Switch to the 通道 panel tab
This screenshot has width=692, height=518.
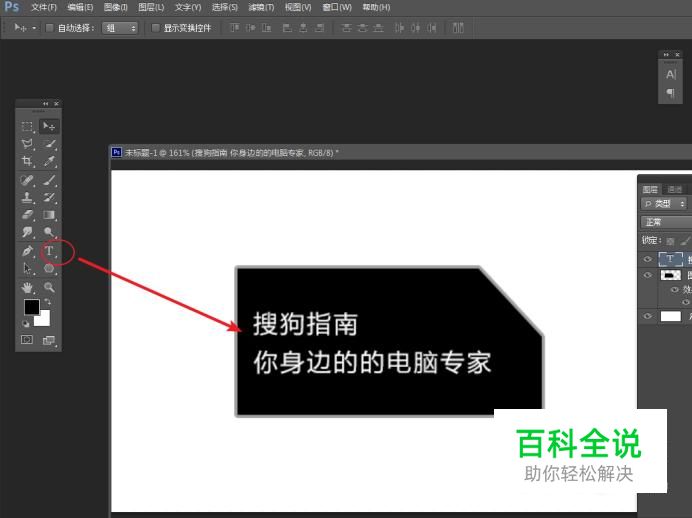click(x=674, y=189)
